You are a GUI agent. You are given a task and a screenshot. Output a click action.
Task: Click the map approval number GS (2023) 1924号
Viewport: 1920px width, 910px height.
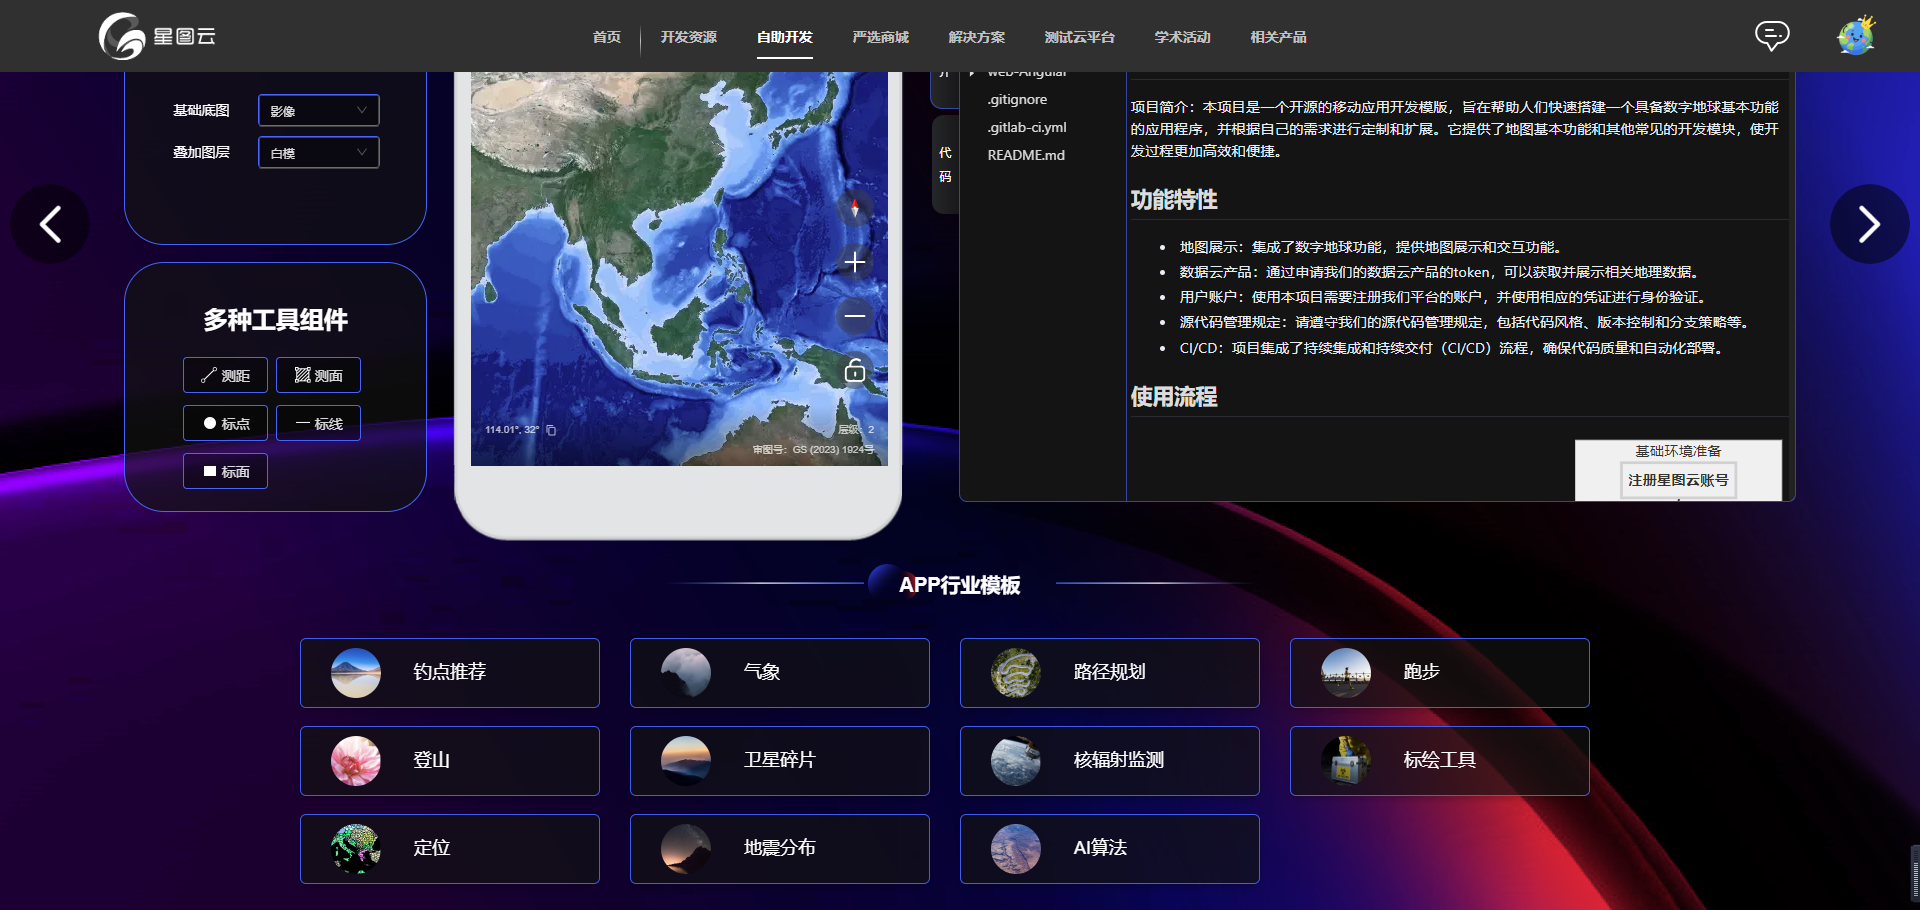[x=813, y=450]
